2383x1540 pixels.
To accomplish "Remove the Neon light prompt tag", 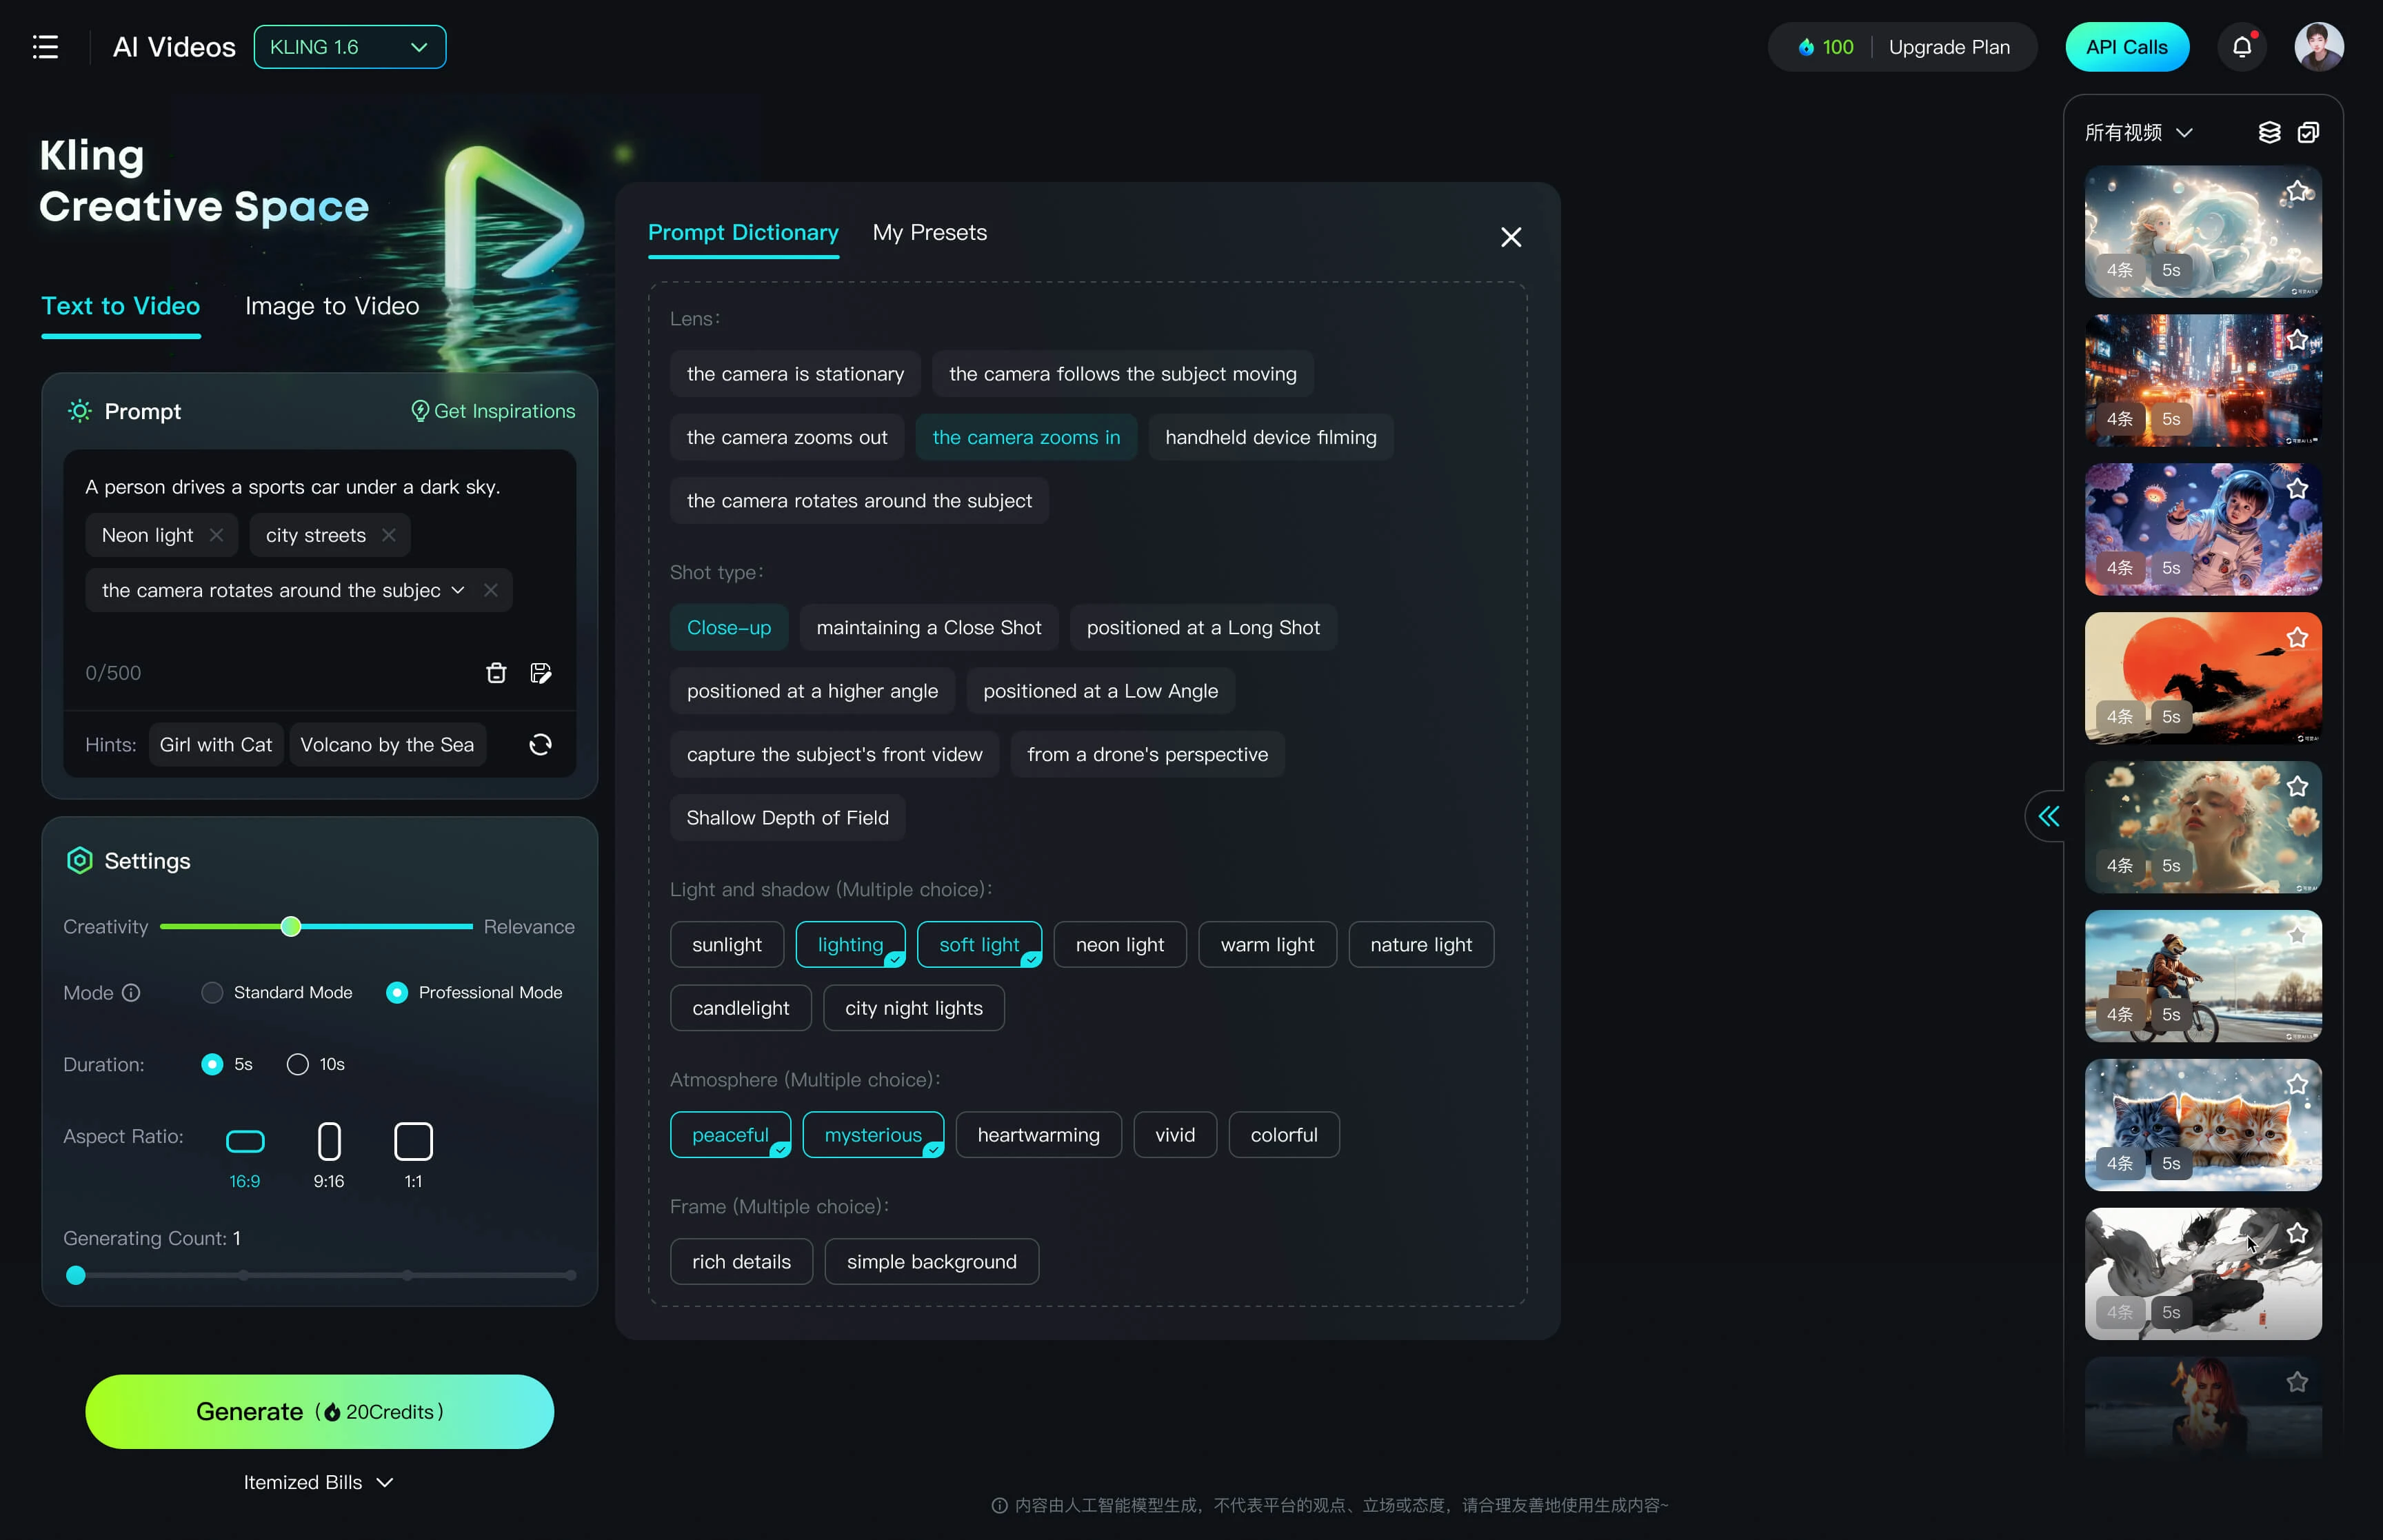I will (x=216, y=535).
